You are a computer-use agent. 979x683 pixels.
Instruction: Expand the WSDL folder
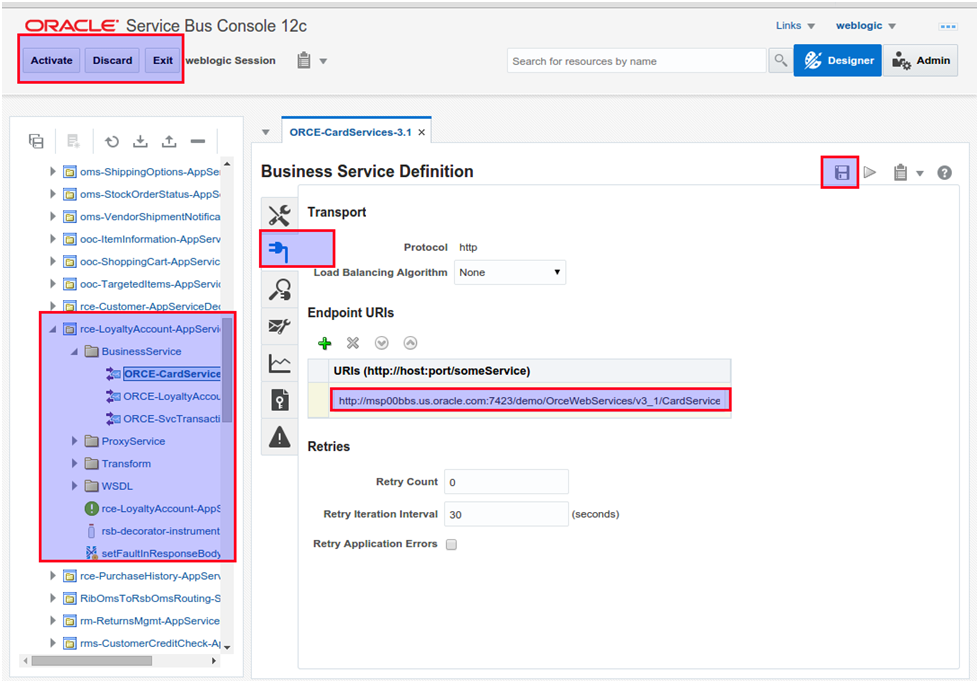[74, 486]
